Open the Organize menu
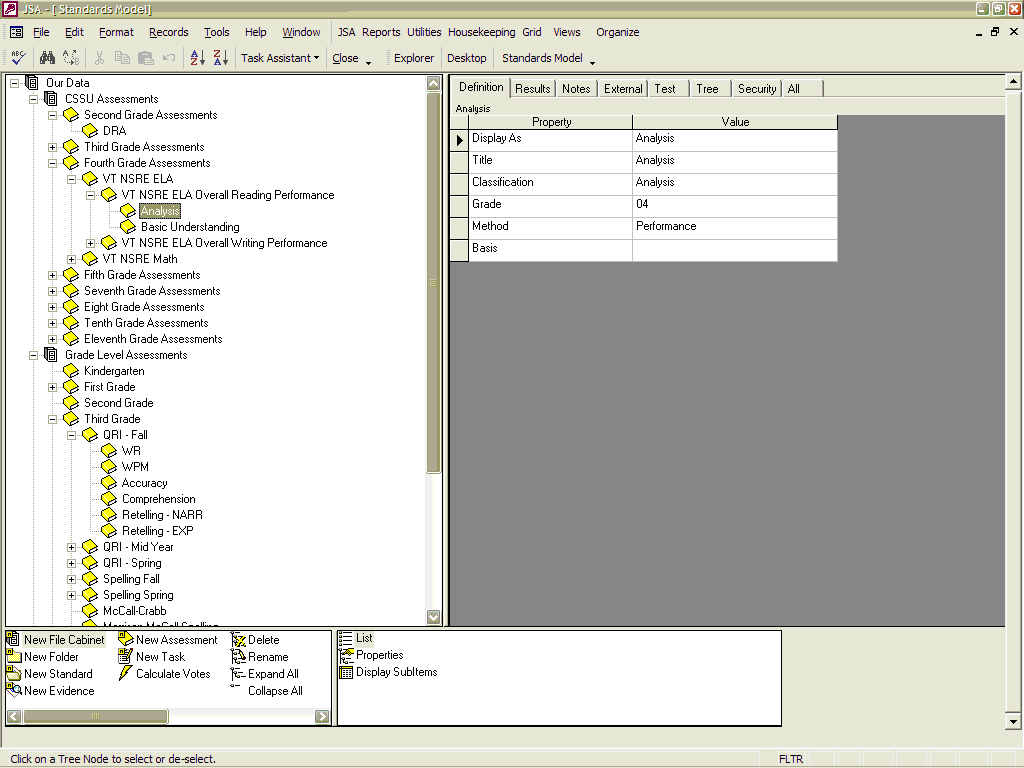Viewport: 1024px width, 768px height. coord(618,32)
